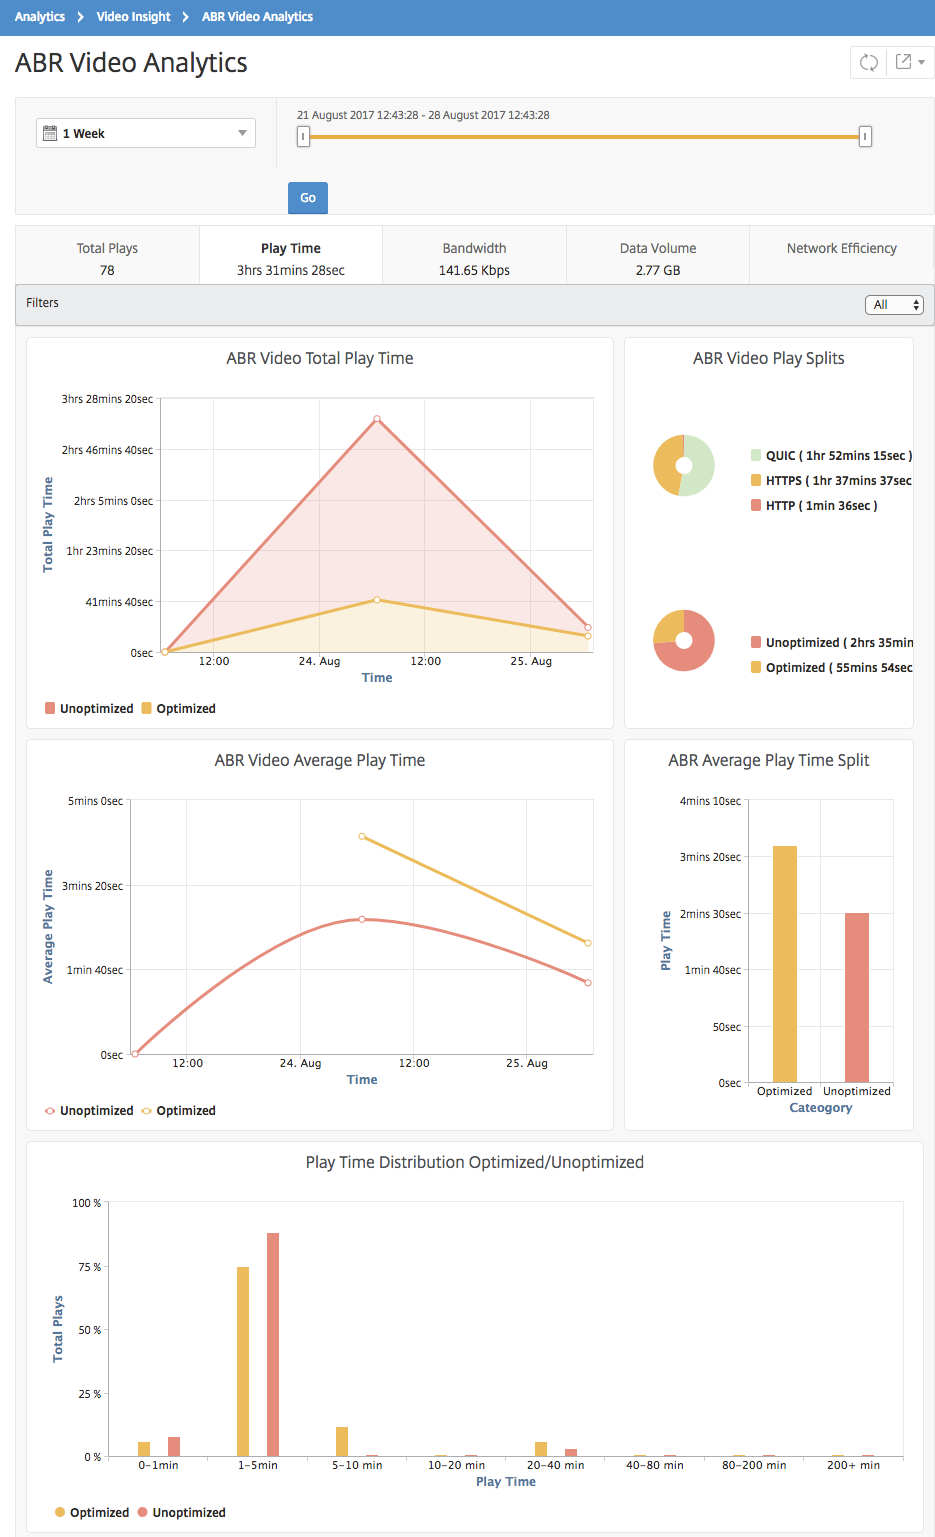Click the Go button
Viewport: 935px width, 1537px height.
pyautogui.click(x=308, y=198)
